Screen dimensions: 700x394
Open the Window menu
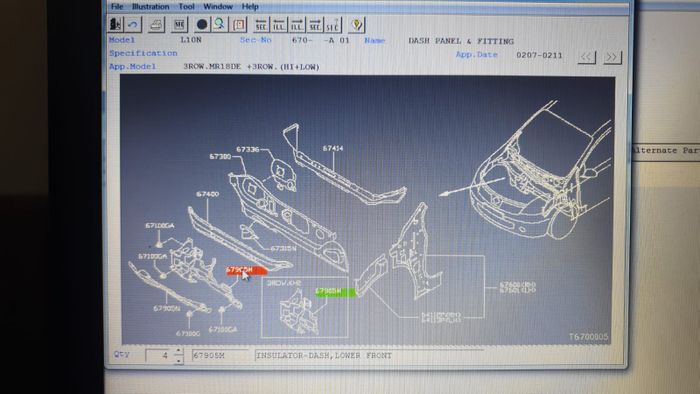(218, 7)
